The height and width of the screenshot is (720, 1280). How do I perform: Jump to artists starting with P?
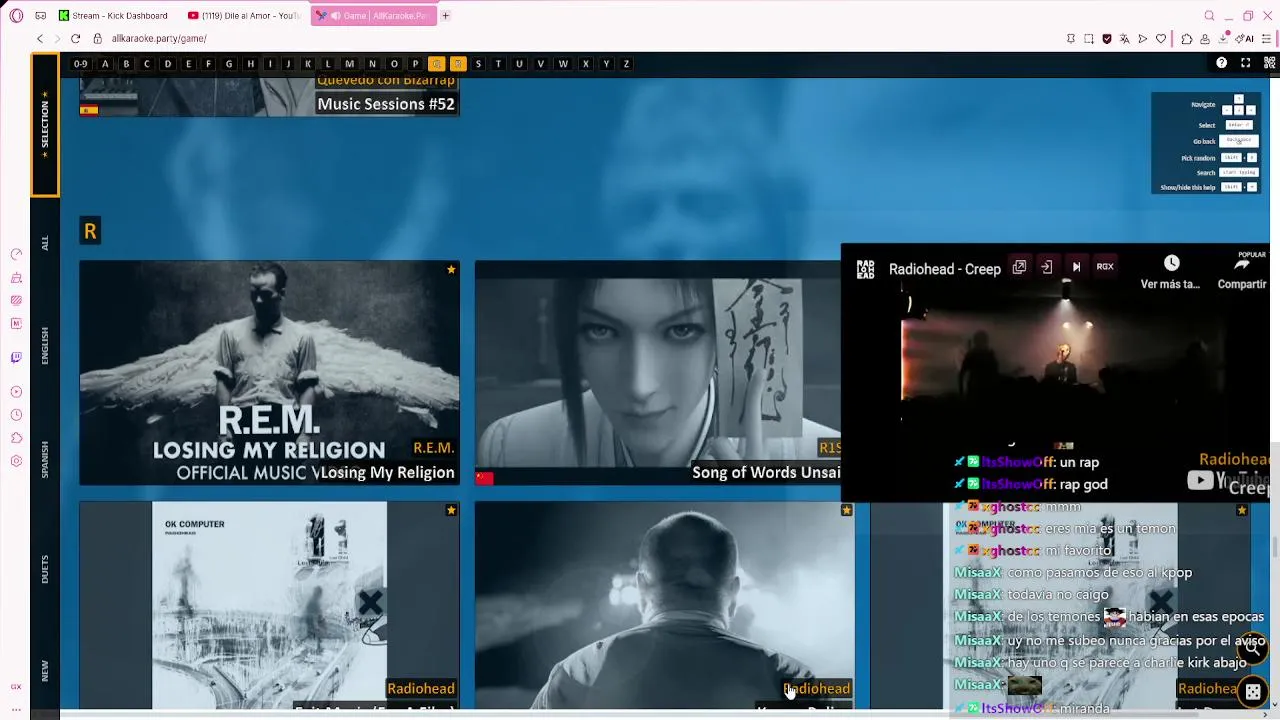tap(415, 63)
